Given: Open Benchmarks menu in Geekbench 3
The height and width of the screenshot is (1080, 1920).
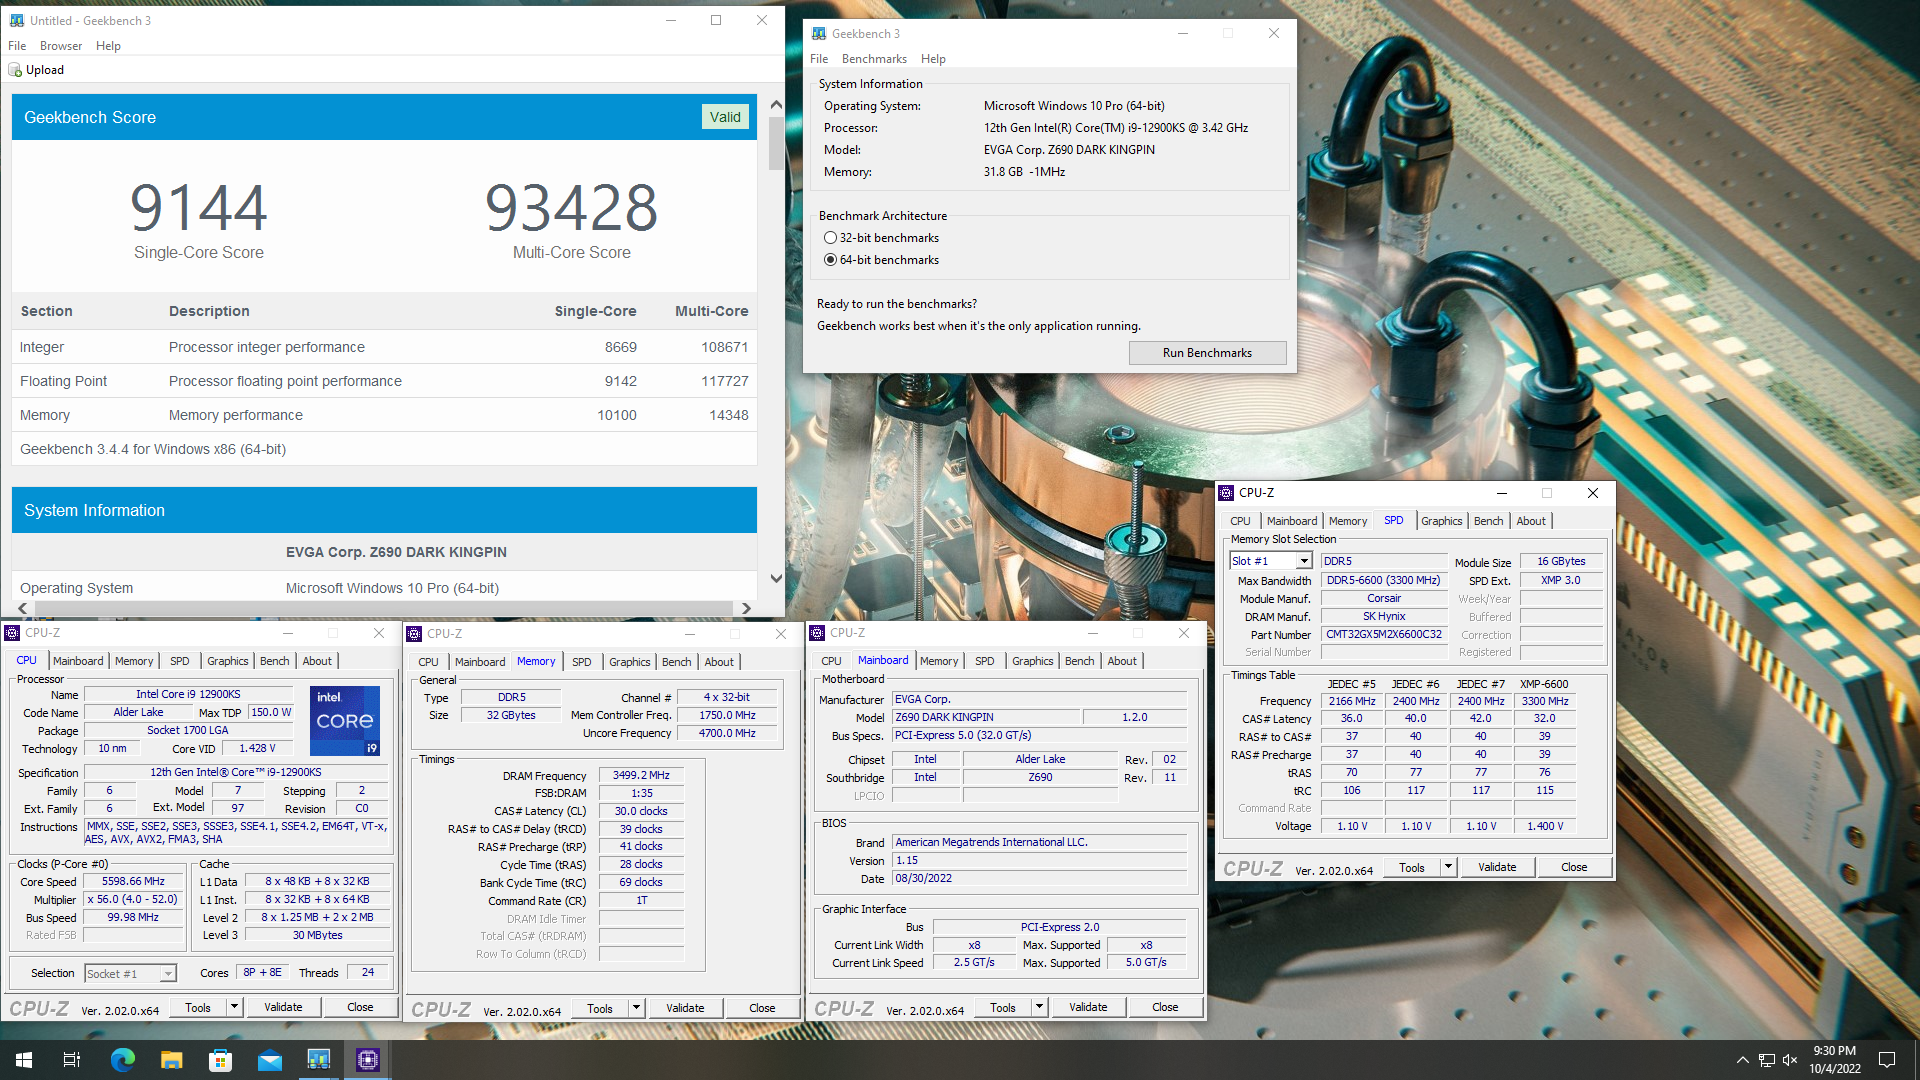Looking at the screenshot, I should [874, 59].
